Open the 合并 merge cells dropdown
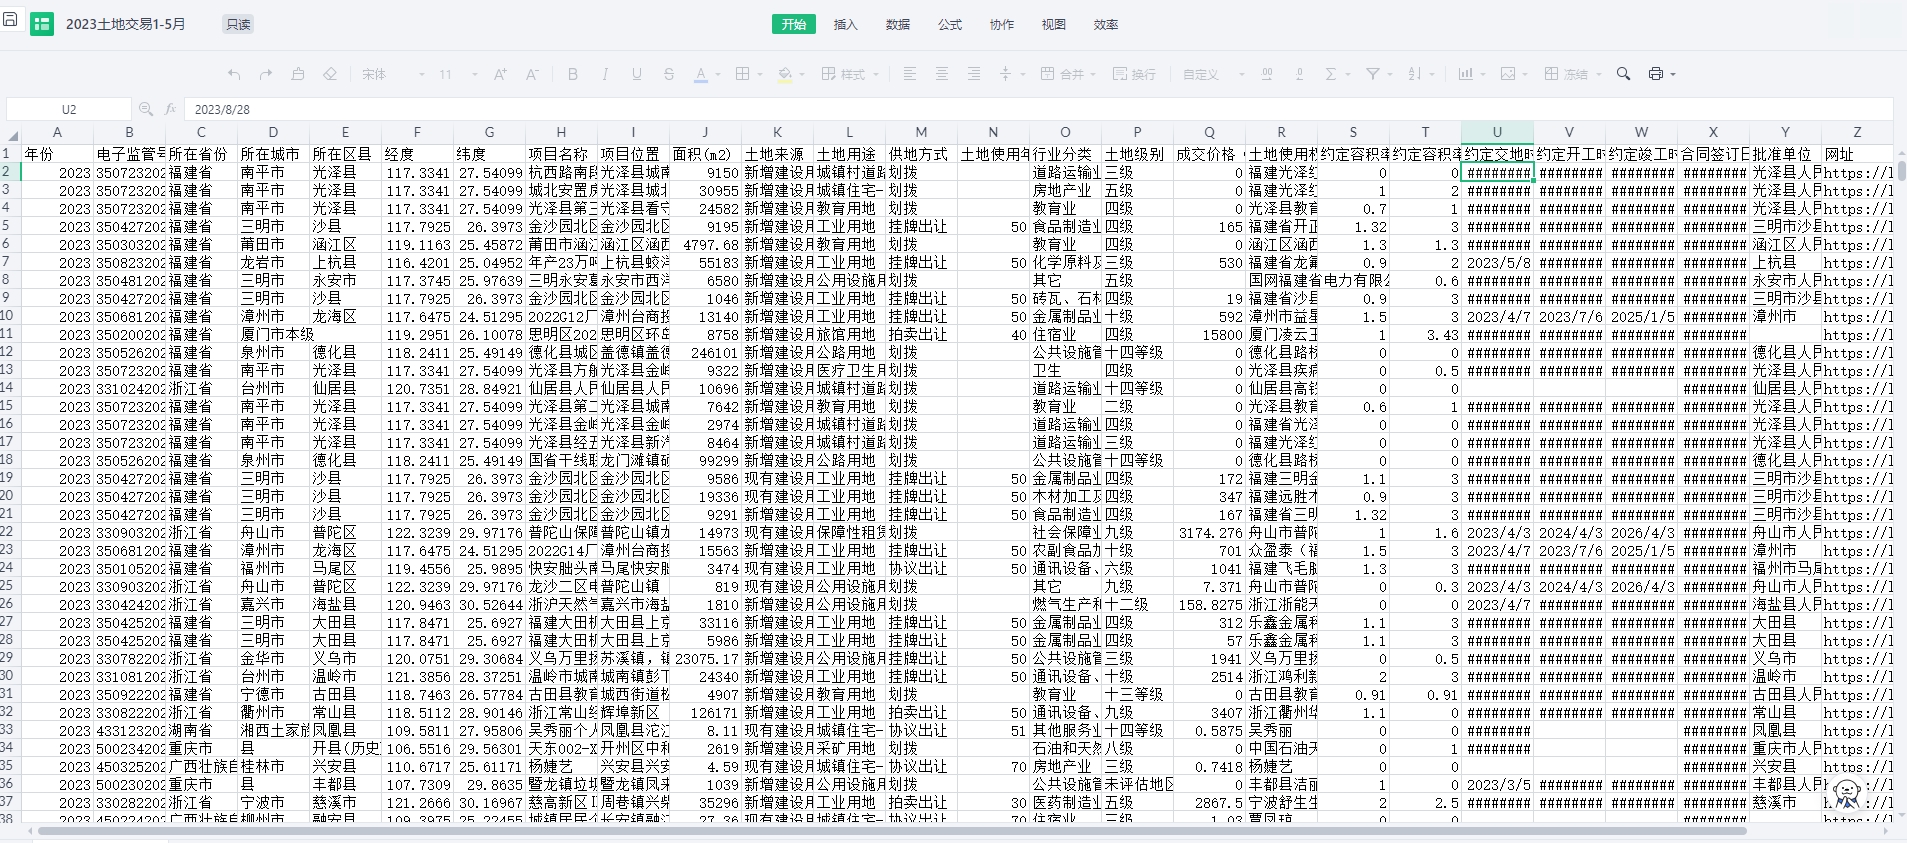This screenshot has height=843, width=1907. pos(1068,74)
